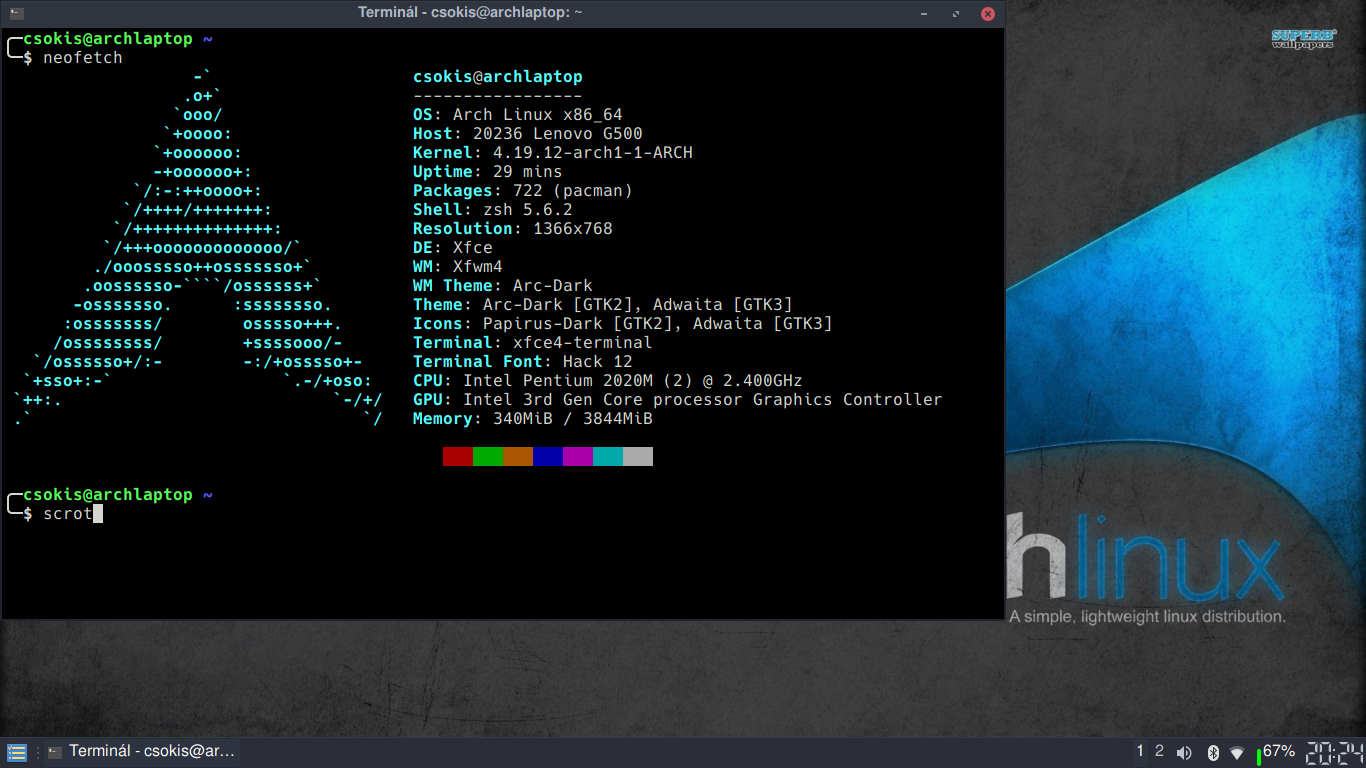Click the magenta color block in neofetch
Screen dimensions: 1366x768
tap(578, 456)
